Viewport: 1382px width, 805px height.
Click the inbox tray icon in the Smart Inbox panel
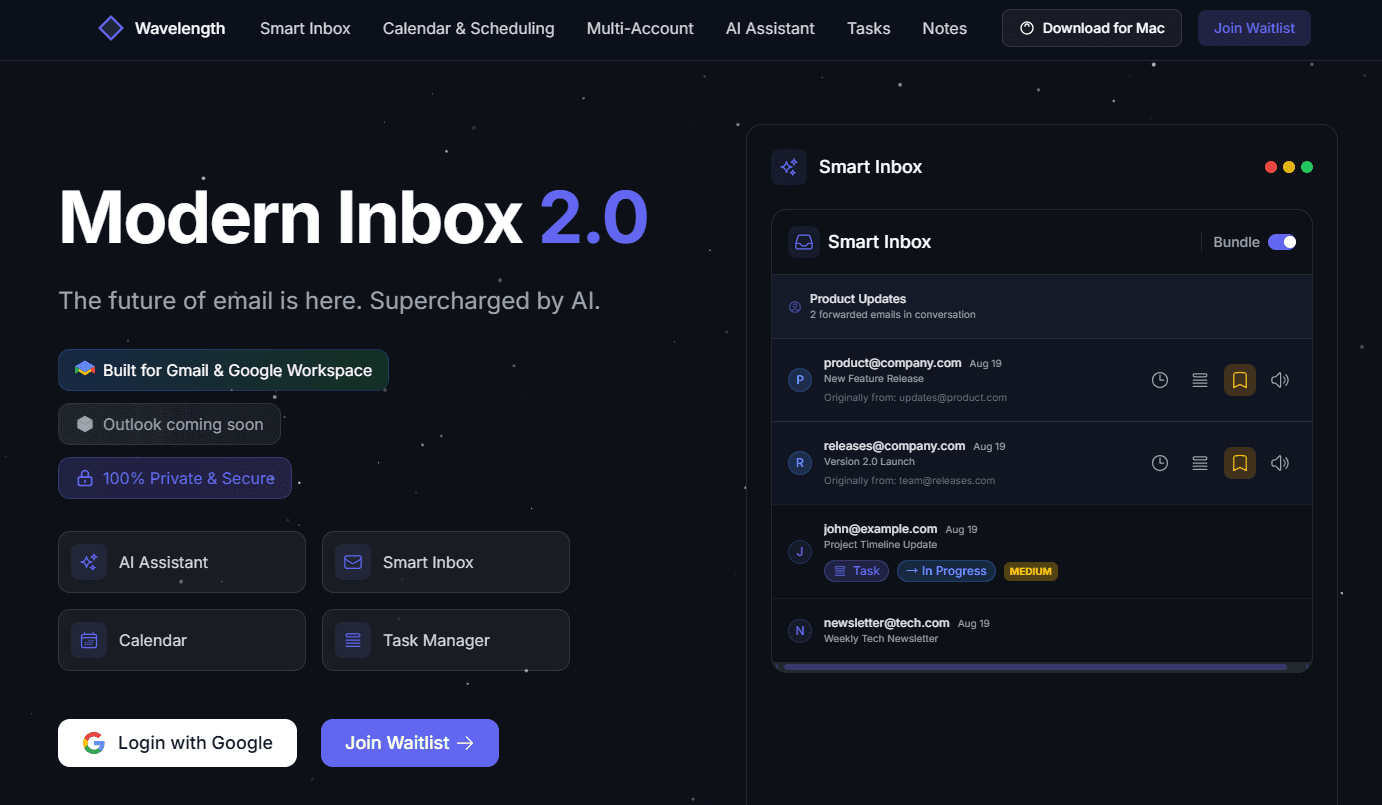point(803,242)
